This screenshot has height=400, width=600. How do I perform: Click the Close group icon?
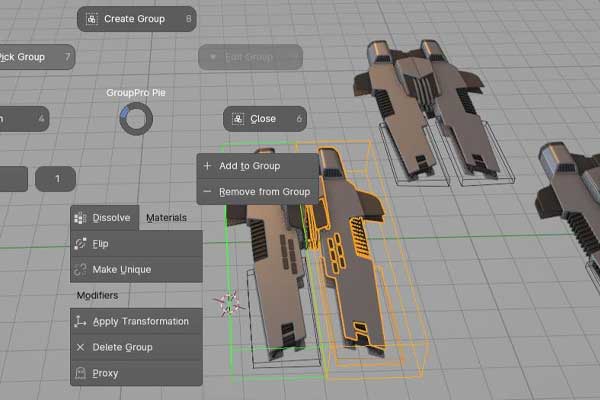pos(238,119)
